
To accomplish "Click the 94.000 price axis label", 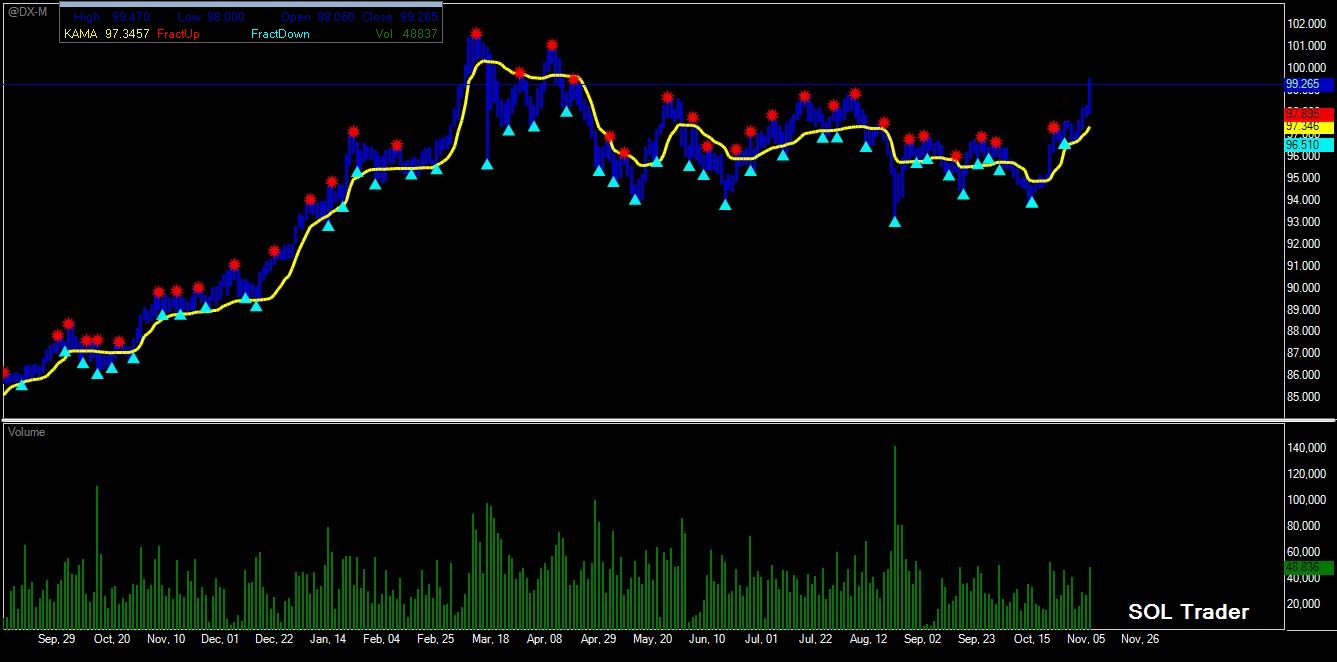I will [x=1305, y=200].
